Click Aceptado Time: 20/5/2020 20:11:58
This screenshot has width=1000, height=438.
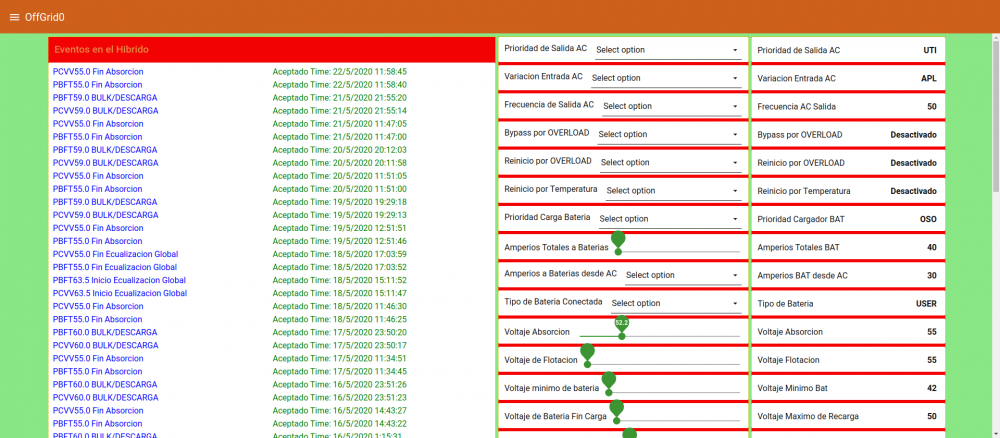[x=339, y=163]
